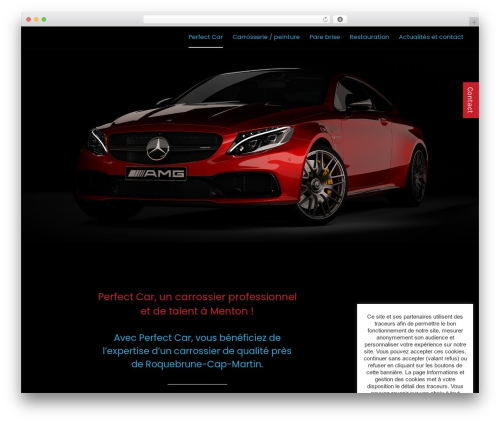
Task: Click text 'et de talent à Menton !'
Action: pos(197,311)
